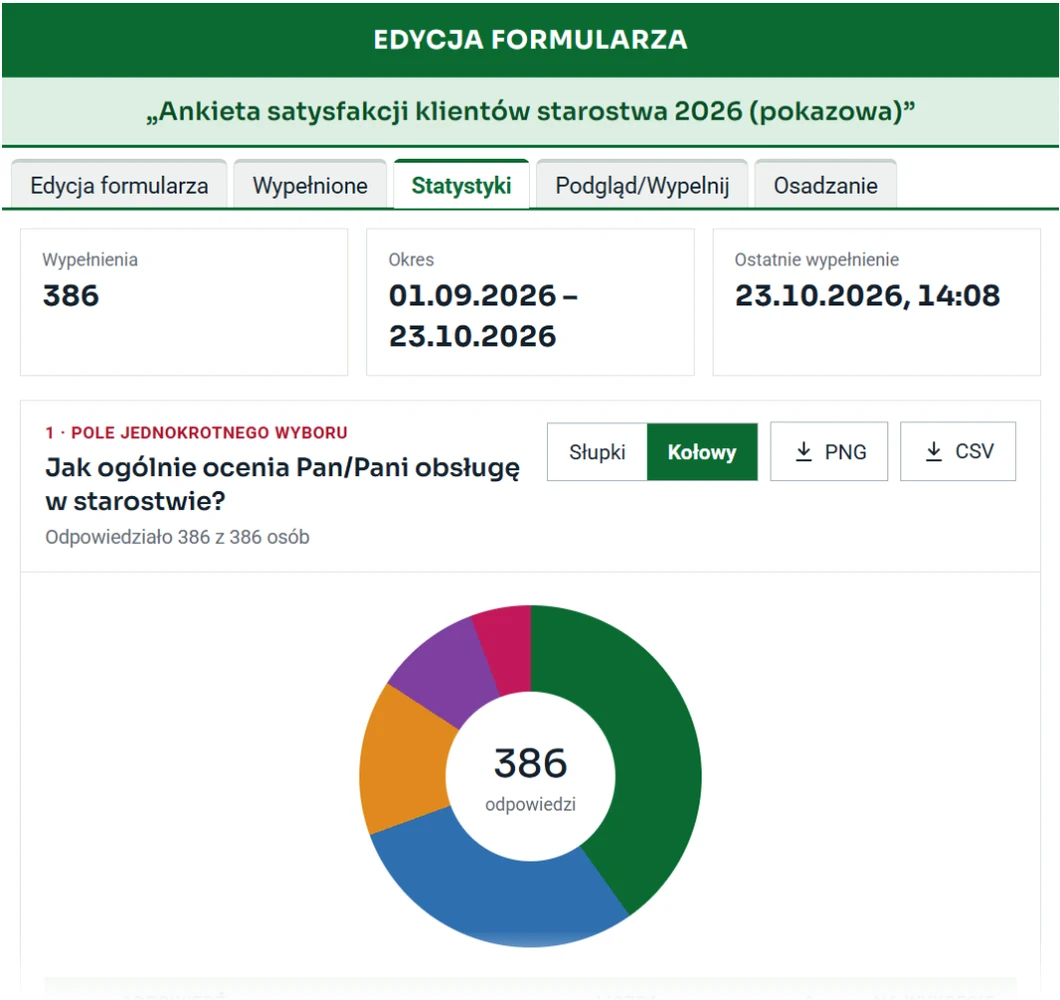The width and height of the screenshot is (1060, 1000).
Task: Click the Odpowiedziało 386 z 386 osób text
Action: tap(177, 537)
